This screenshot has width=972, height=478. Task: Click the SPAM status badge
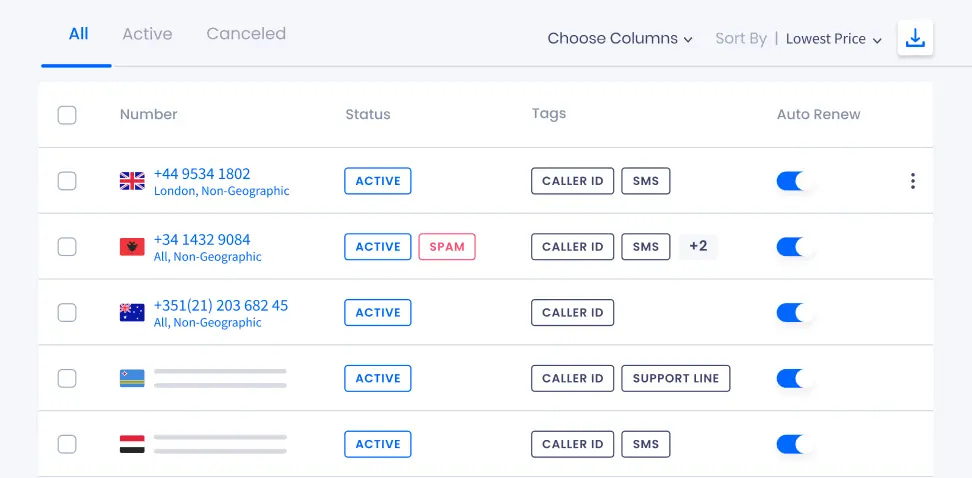click(x=447, y=247)
